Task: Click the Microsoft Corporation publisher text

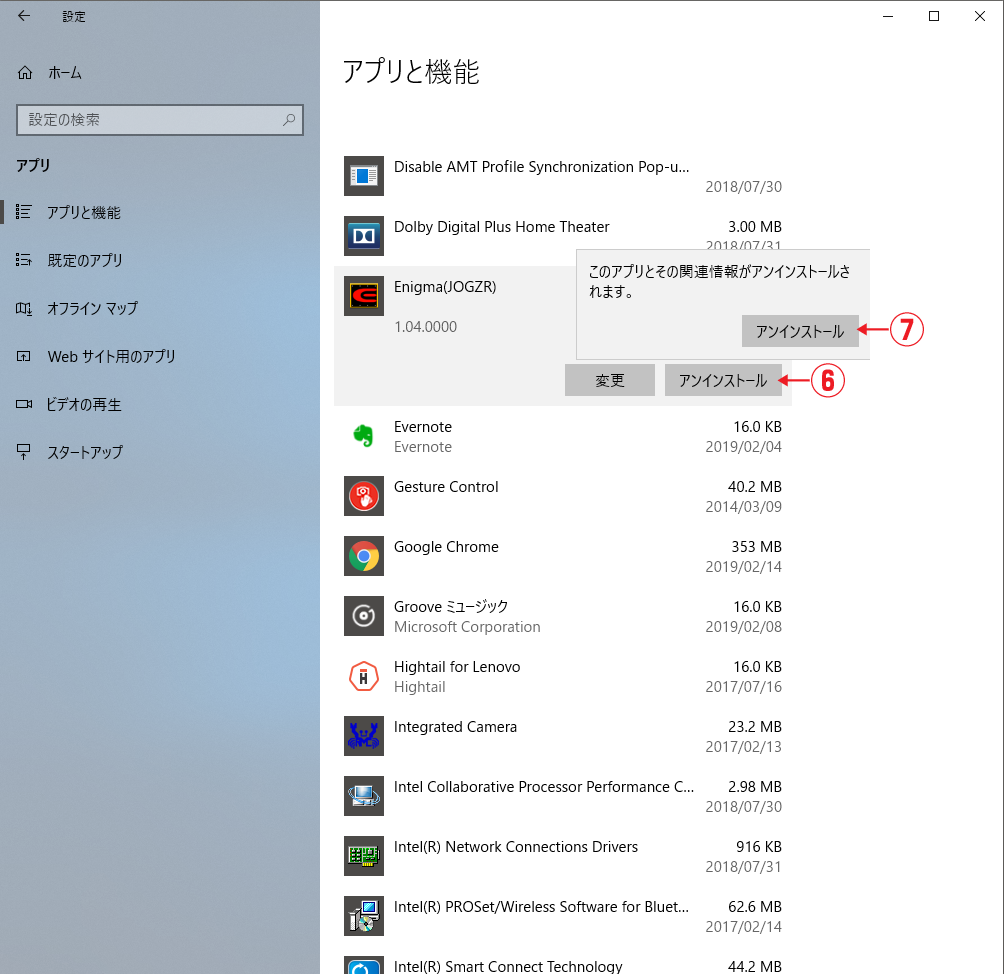Action: pyautogui.click(x=467, y=627)
